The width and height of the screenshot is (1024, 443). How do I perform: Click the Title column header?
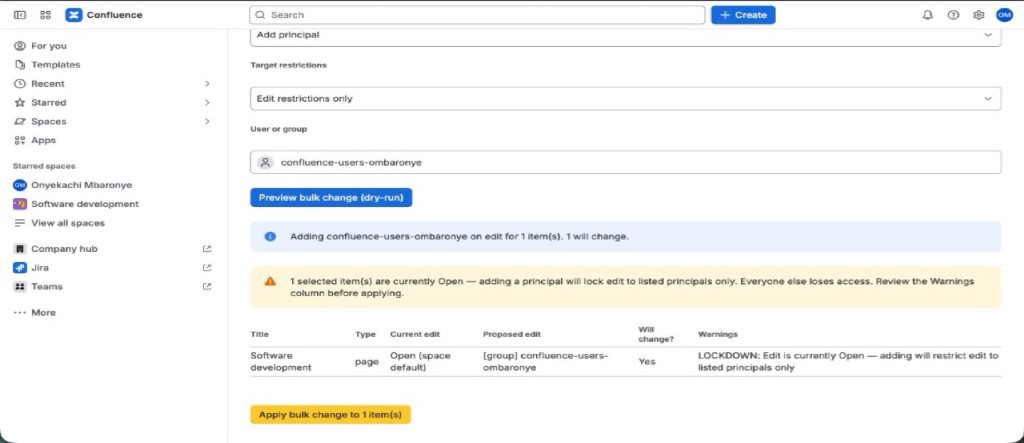point(259,334)
